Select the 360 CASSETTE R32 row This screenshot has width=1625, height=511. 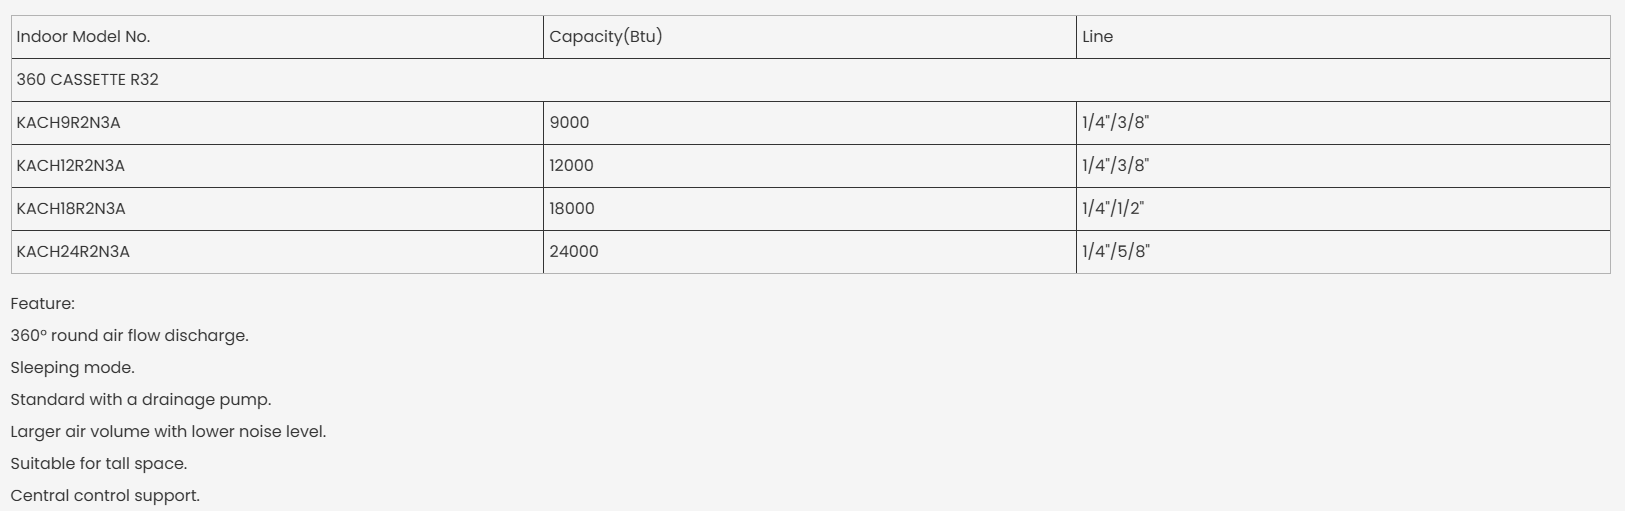pyautogui.click(x=88, y=80)
